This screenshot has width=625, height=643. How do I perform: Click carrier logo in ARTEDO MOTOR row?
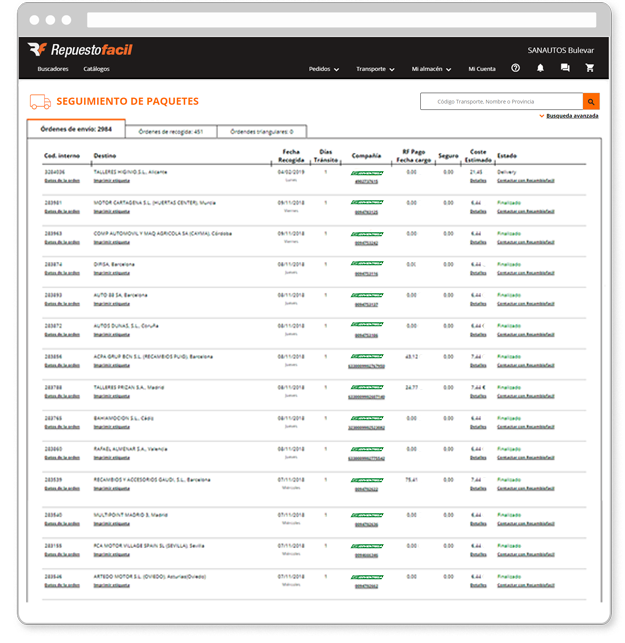click(367, 577)
